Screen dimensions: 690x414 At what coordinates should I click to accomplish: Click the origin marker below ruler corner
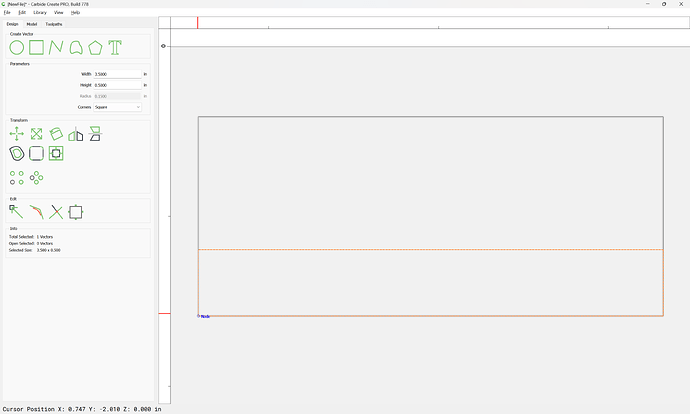pyautogui.click(x=163, y=46)
